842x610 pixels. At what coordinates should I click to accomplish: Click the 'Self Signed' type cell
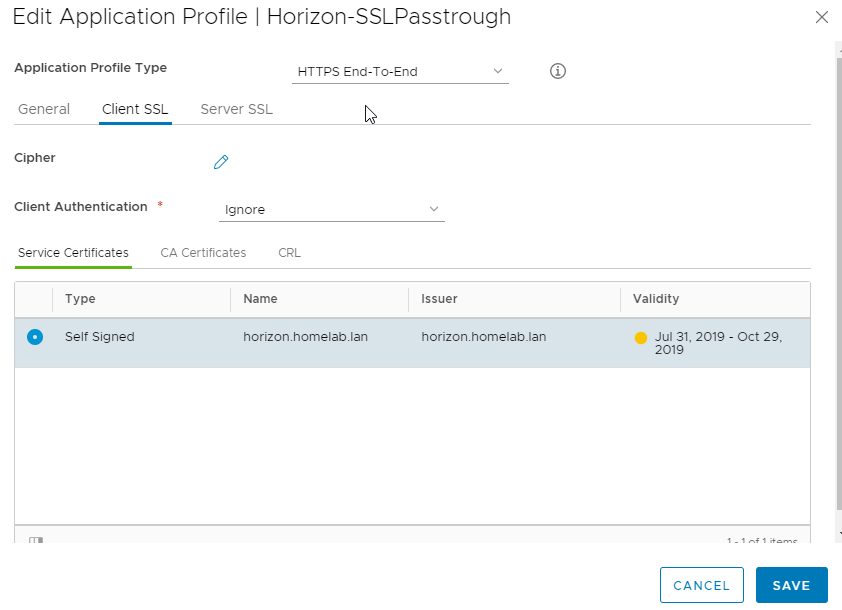pos(99,337)
